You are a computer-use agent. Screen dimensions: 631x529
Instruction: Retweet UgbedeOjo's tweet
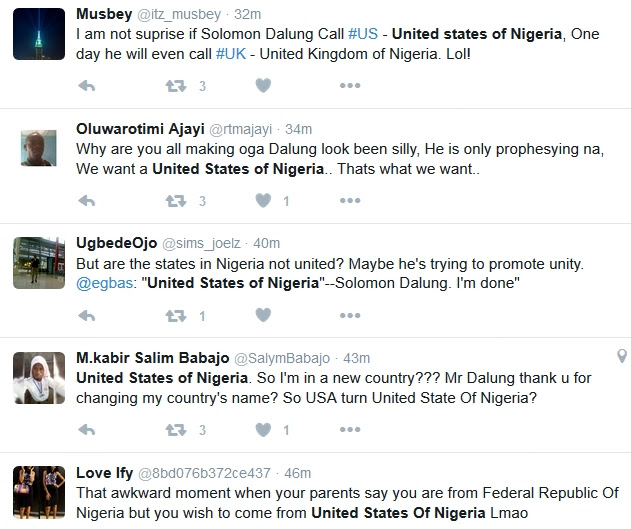pos(176,316)
